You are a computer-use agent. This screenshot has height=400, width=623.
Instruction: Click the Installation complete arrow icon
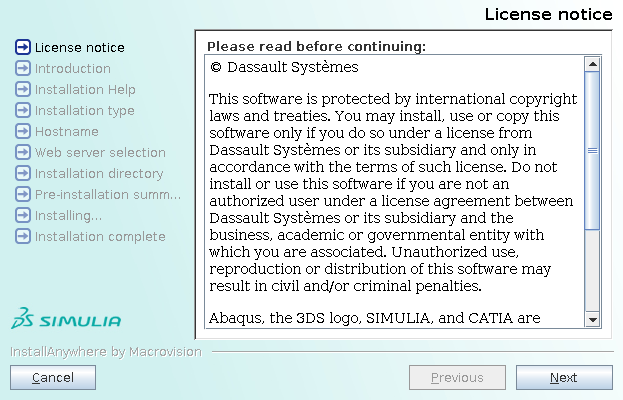click(23, 236)
